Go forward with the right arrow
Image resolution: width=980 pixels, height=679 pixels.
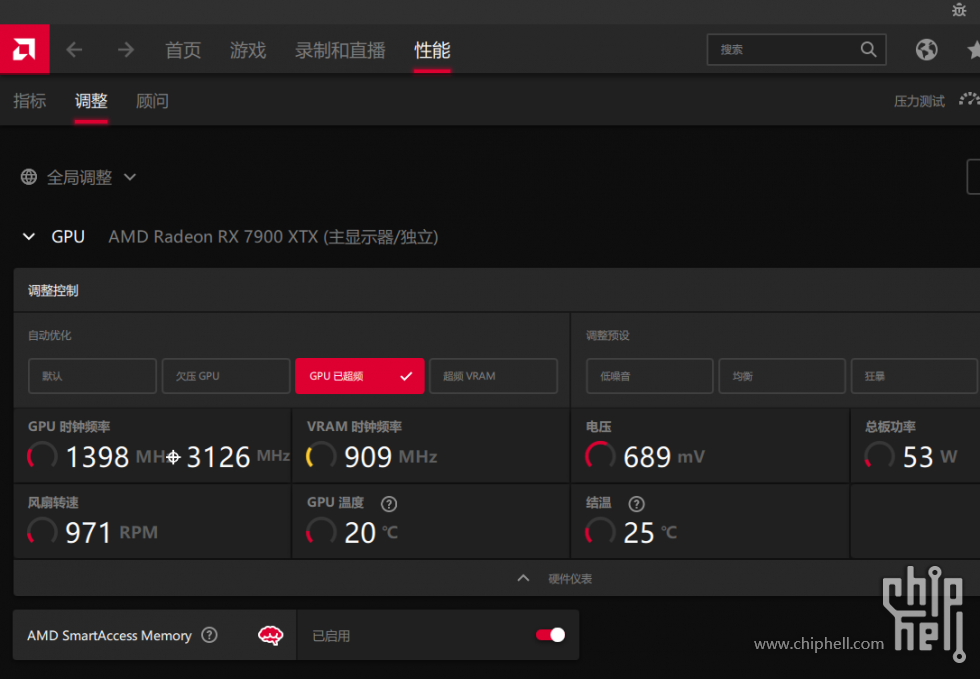tap(126, 49)
